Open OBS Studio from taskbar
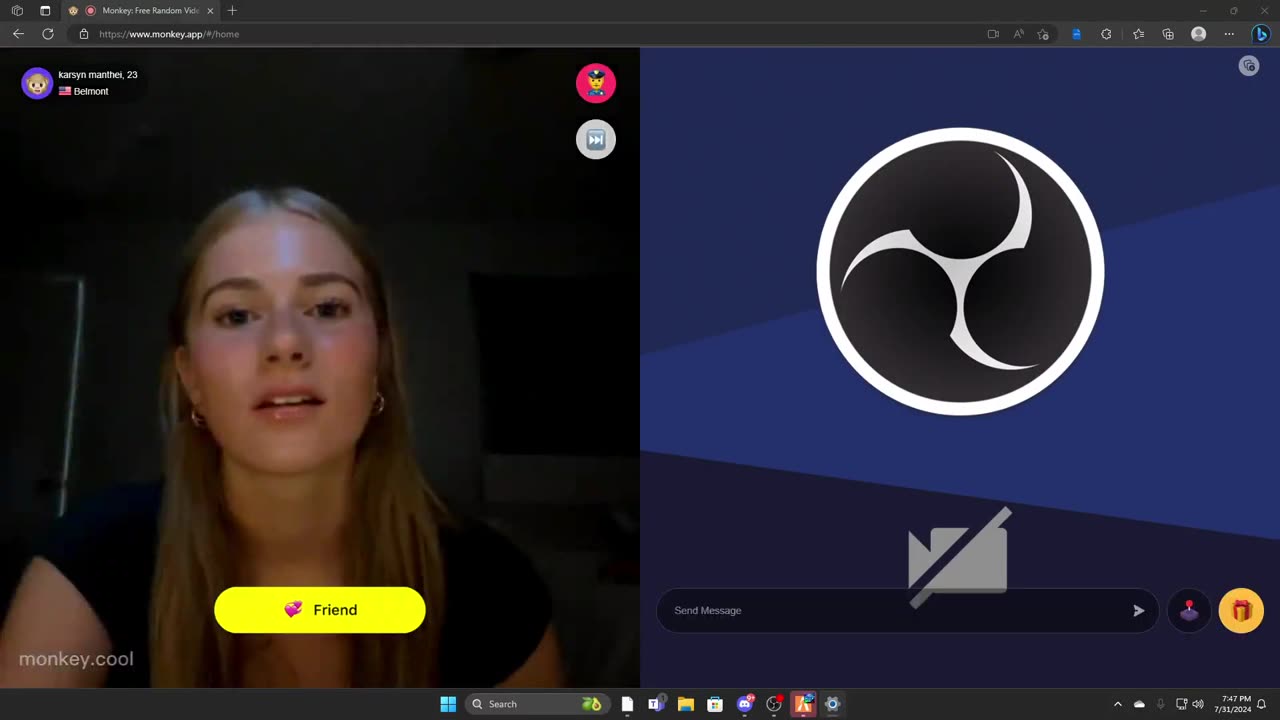The height and width of the screenshot is (720, 1280). pyautogui.click(x=774, y=704)
